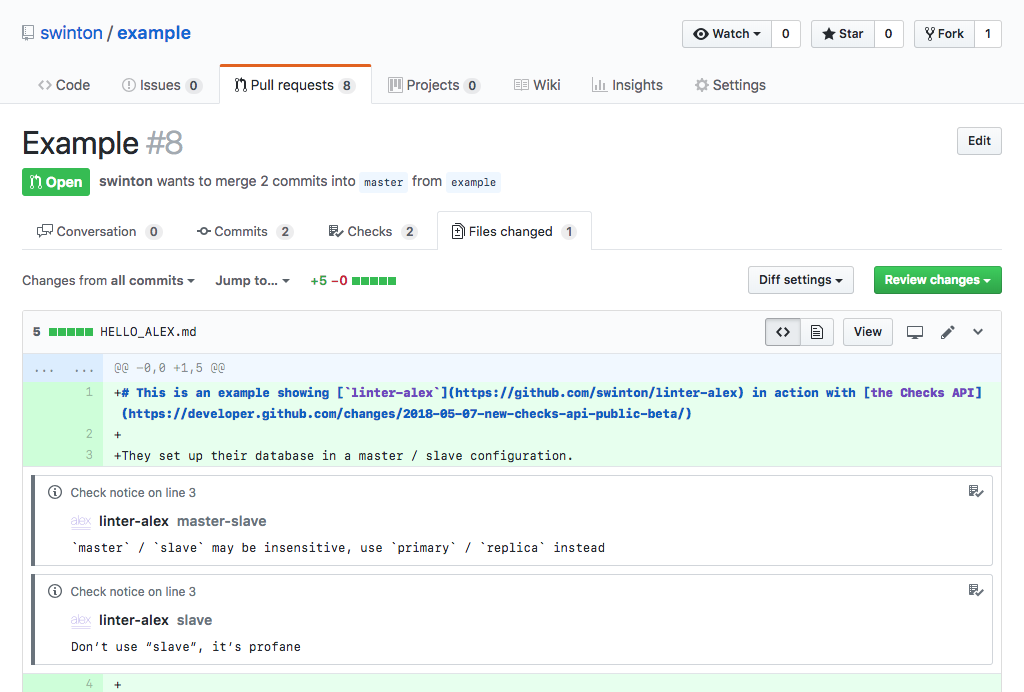Click 'Don't use "slave", it's profane' message
Viewport: 1024px width, 692px height.
pos(186,647)
